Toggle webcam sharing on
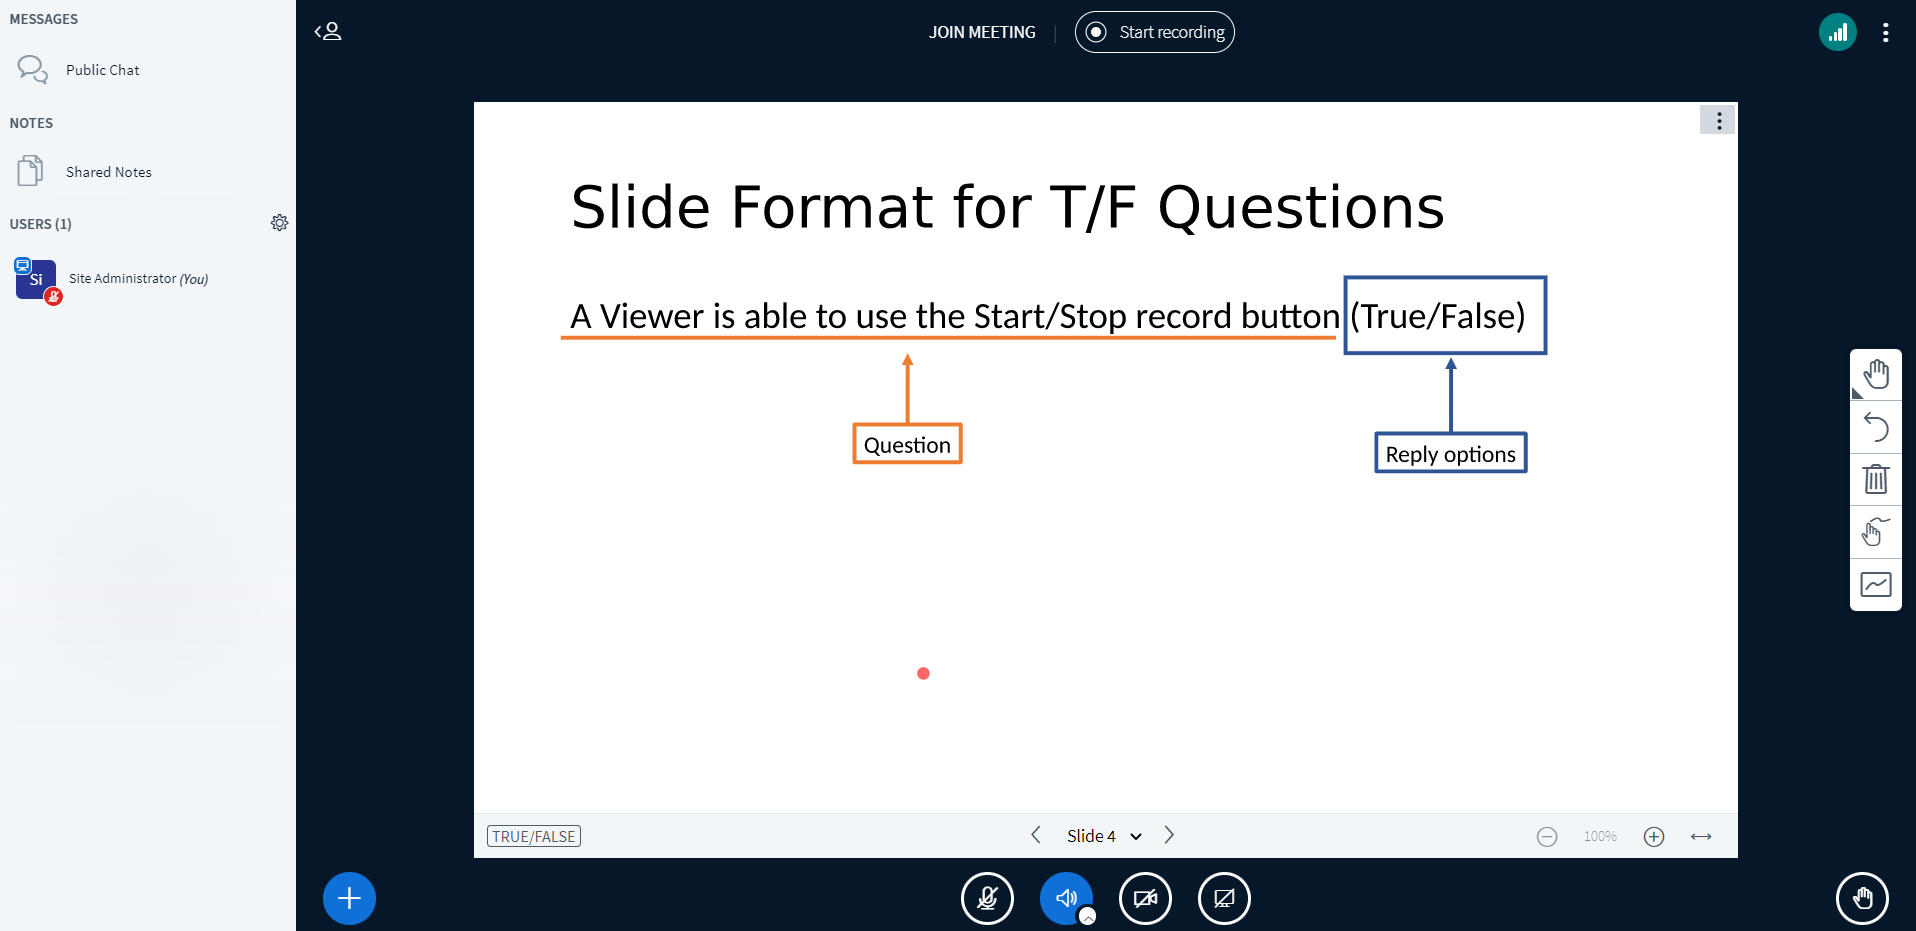 (x=1145, y=898)
